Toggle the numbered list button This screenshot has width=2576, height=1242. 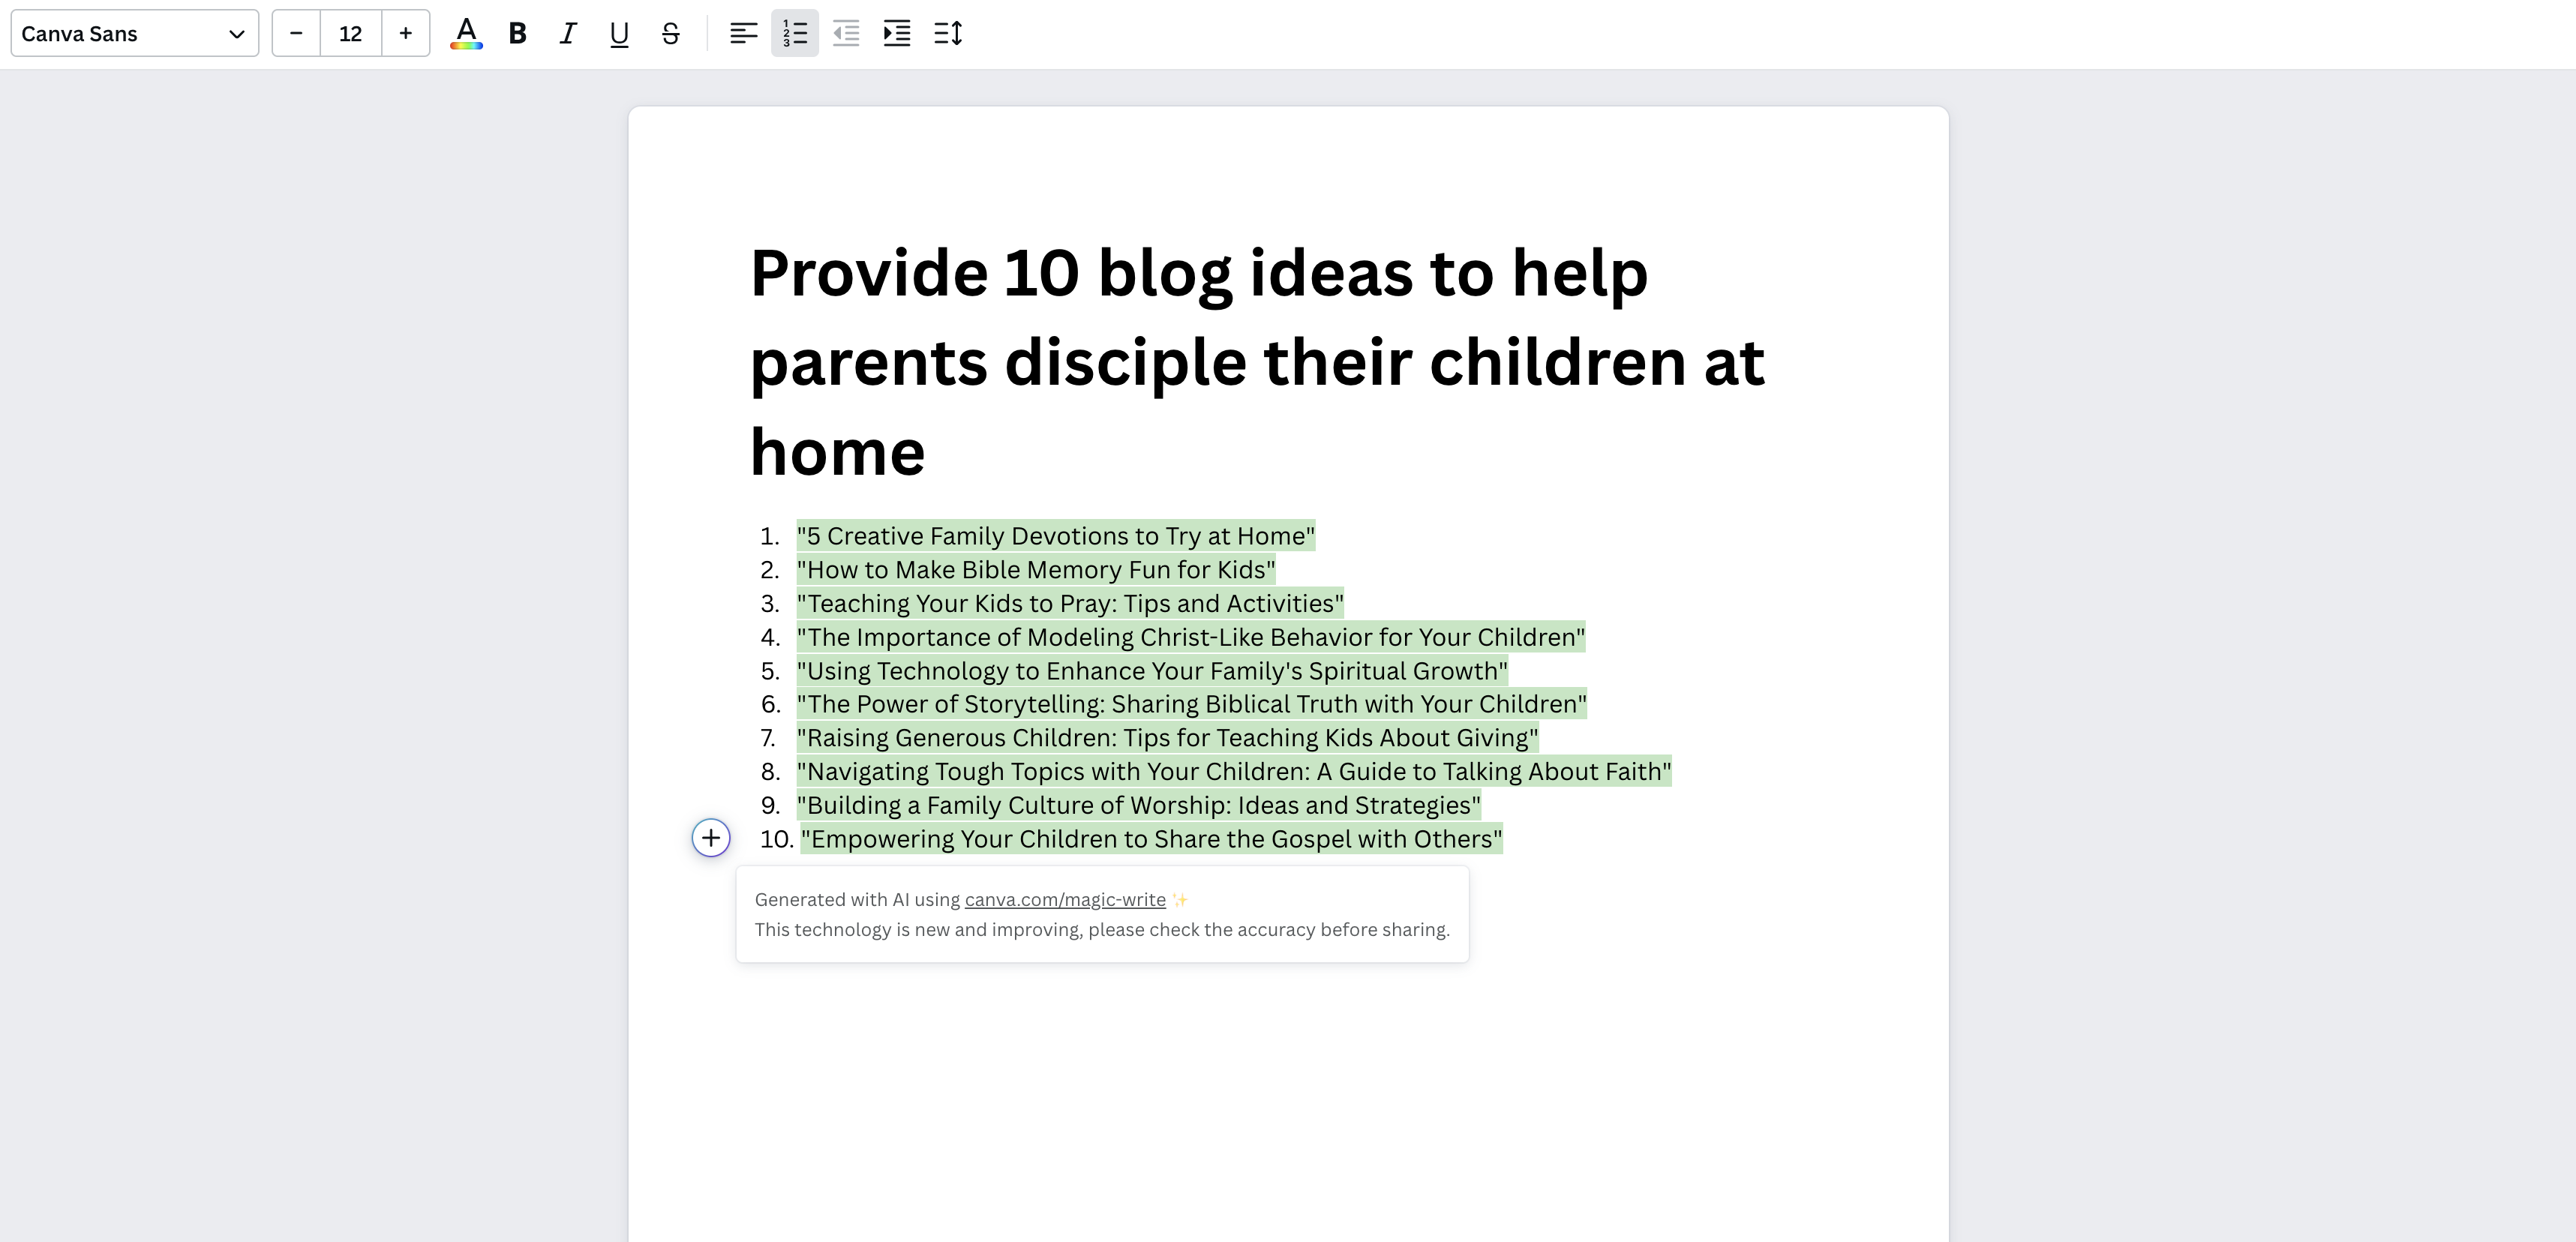(795, 33)
